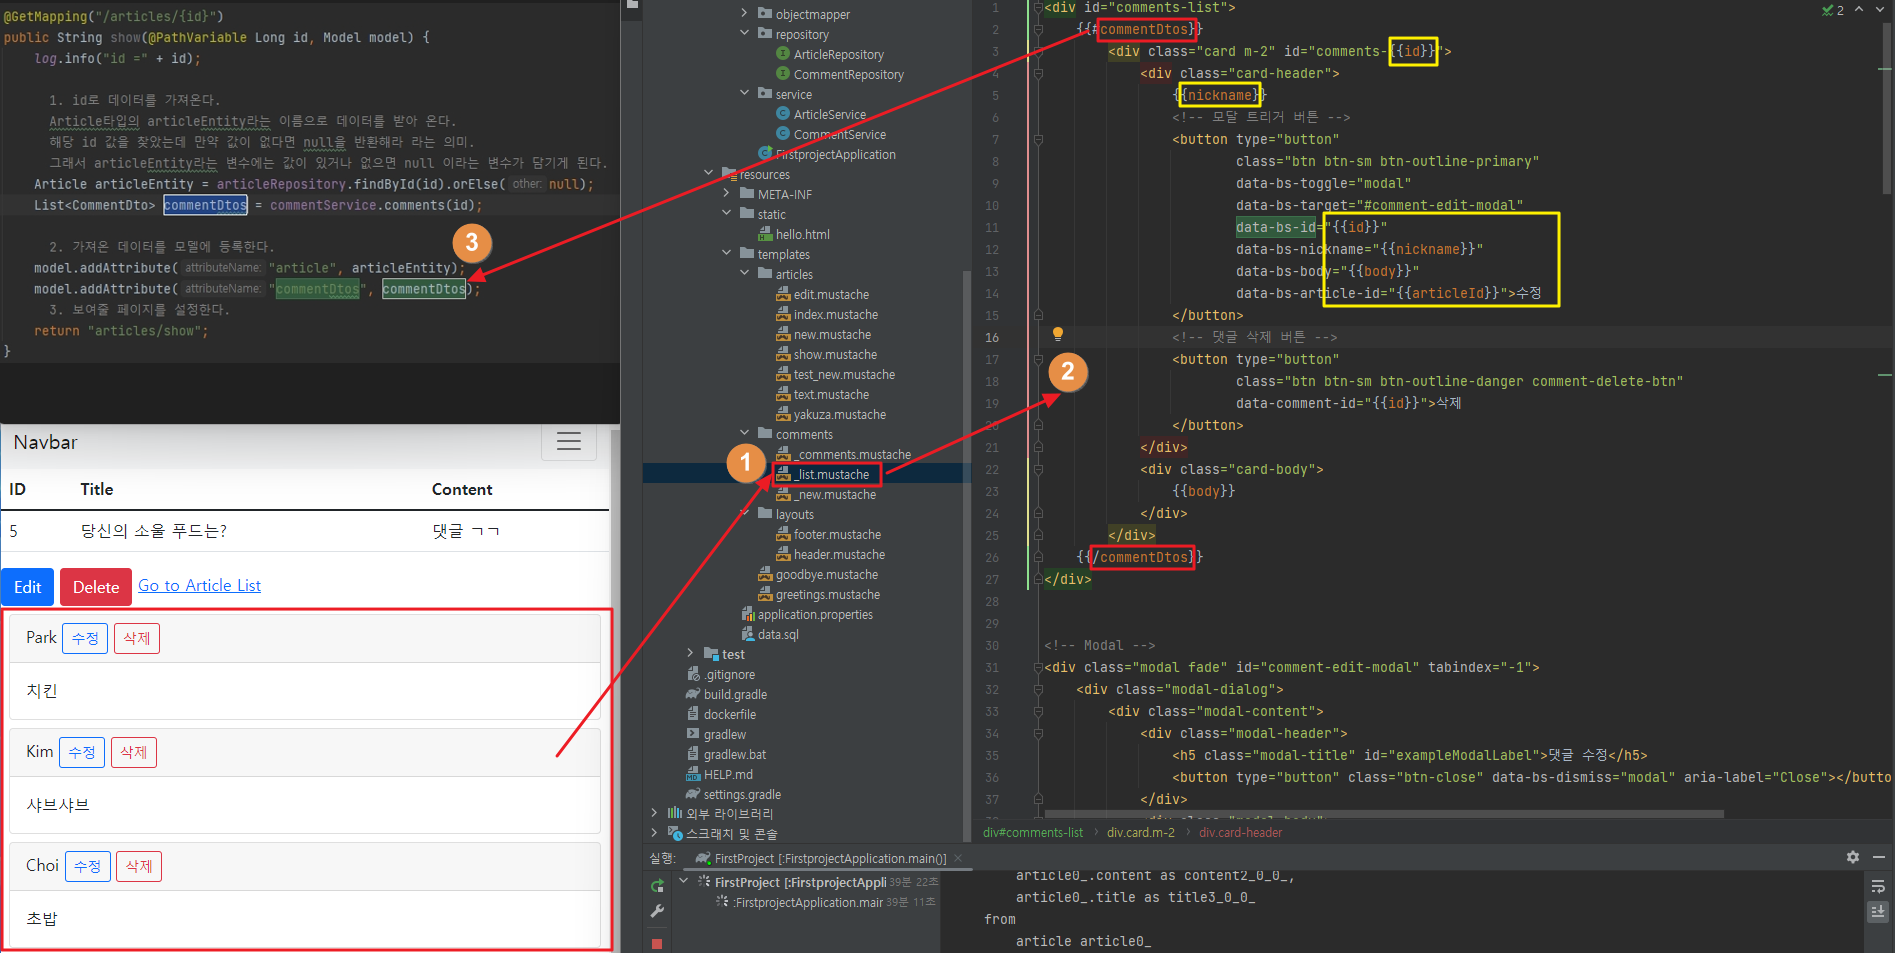Screen dimensions: 1895x953
Task: Open _new.mustache in comments folder
Action: pos(826,495)
